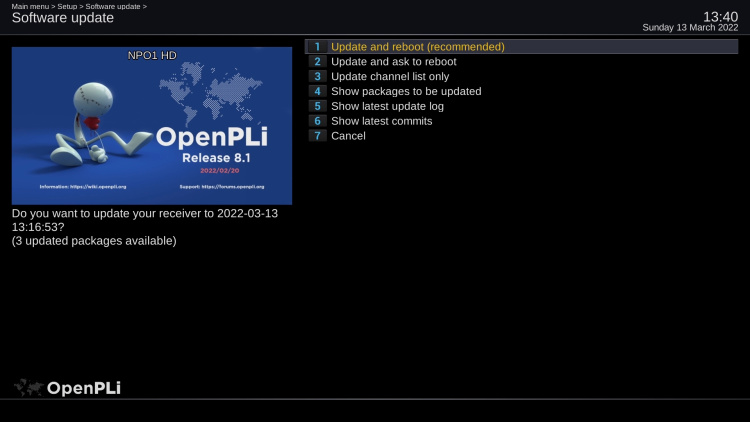
Task: Click number 2 badge beside Update and ask
Action: [317, 61]
